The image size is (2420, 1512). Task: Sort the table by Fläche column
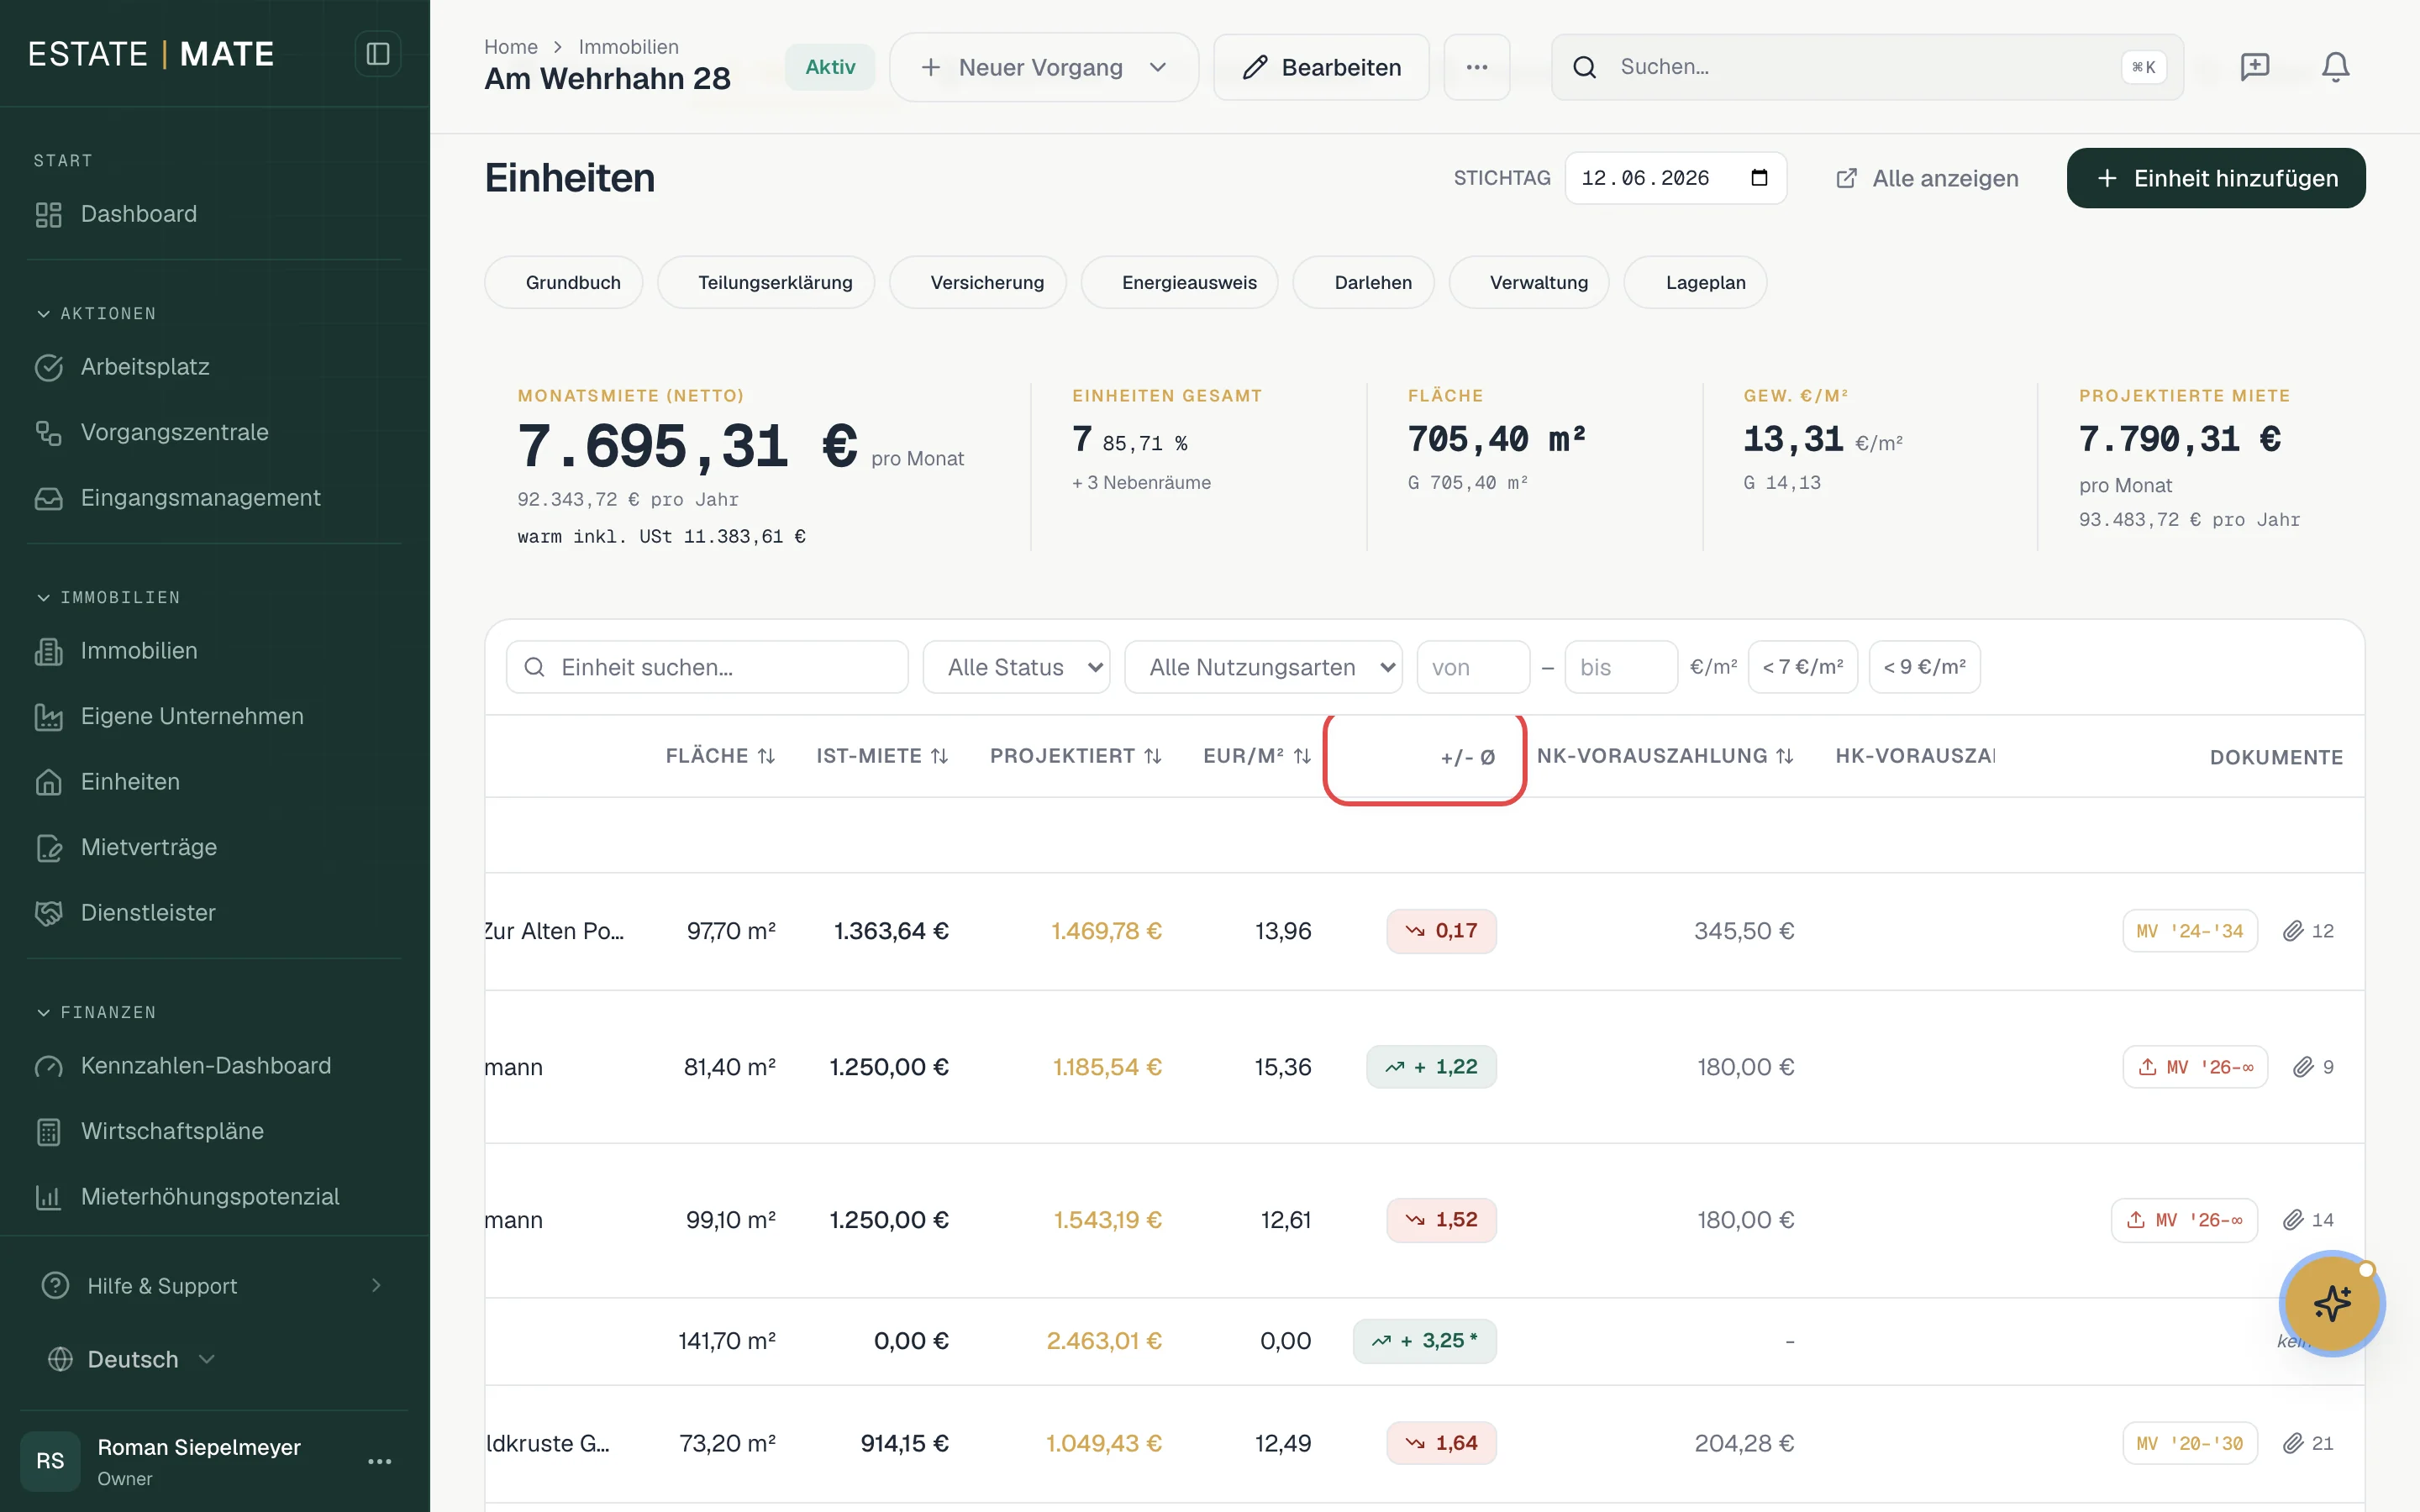(x=720, y=756)
